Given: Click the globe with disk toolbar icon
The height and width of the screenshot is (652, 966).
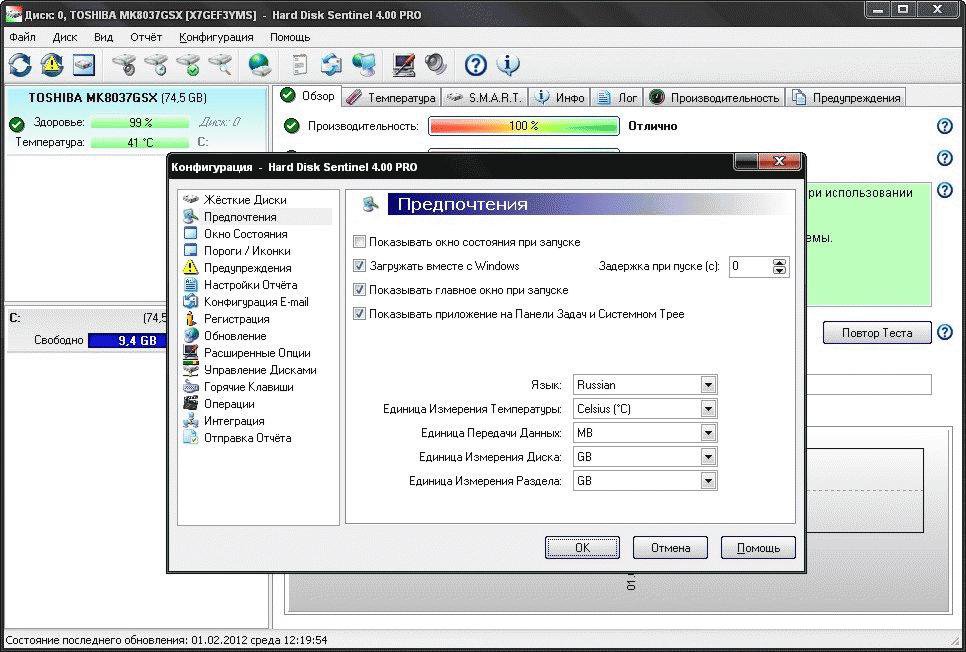Looking at the screenshot, I should tap(260, 65).
